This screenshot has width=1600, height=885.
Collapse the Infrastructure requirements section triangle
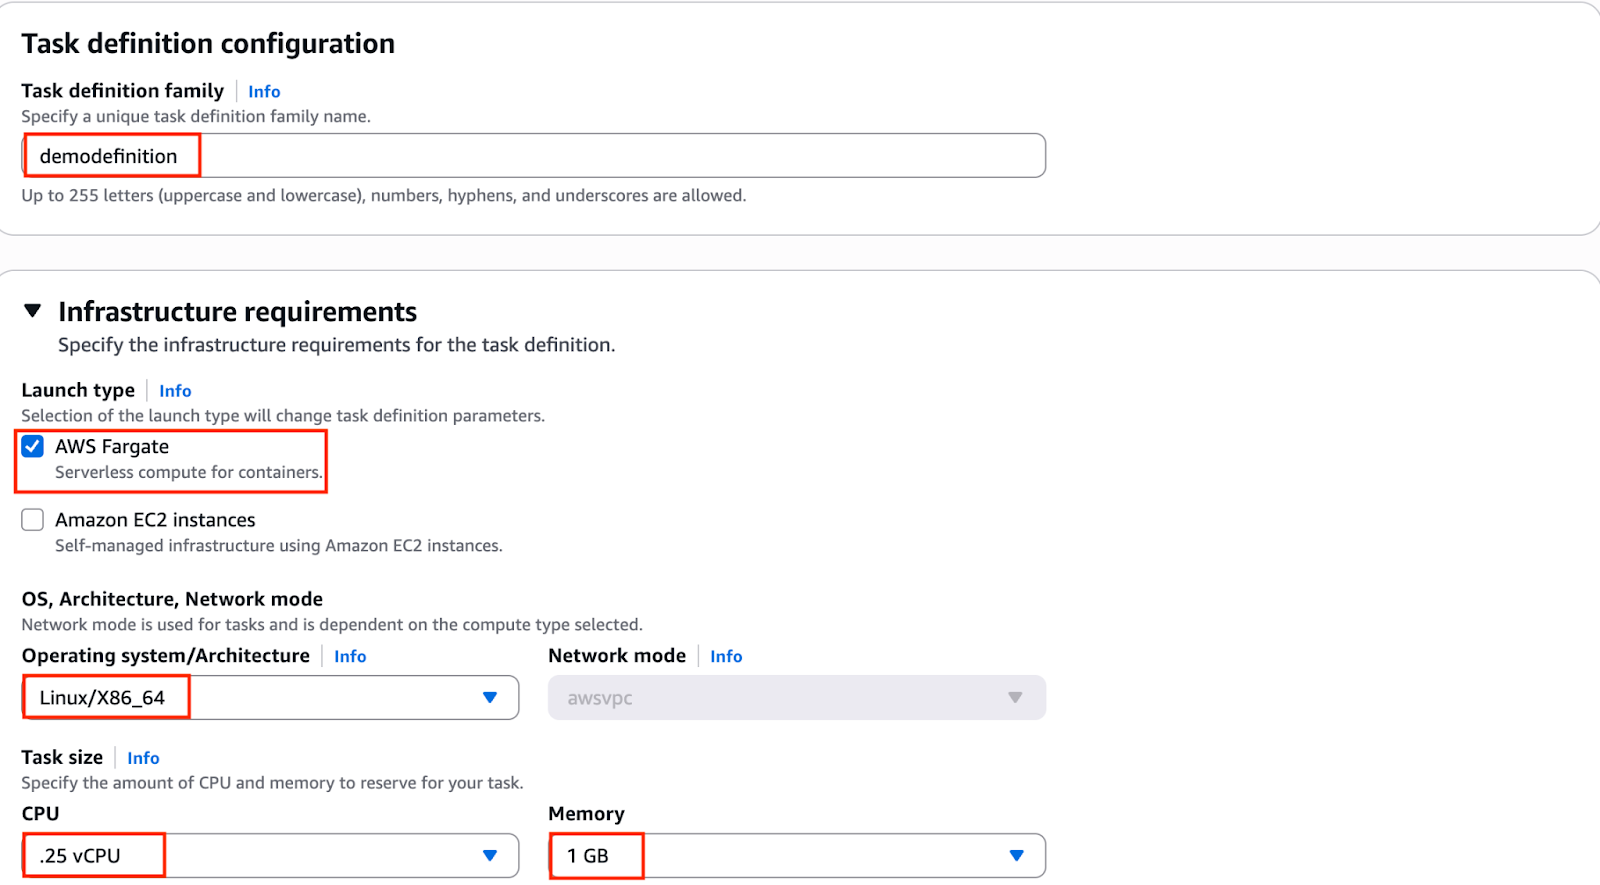[32, 311]
